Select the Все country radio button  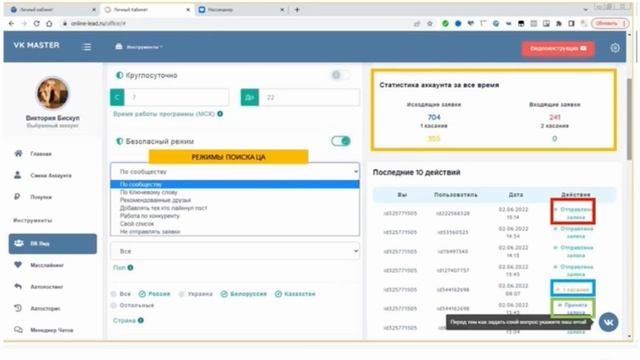point(113,294)
